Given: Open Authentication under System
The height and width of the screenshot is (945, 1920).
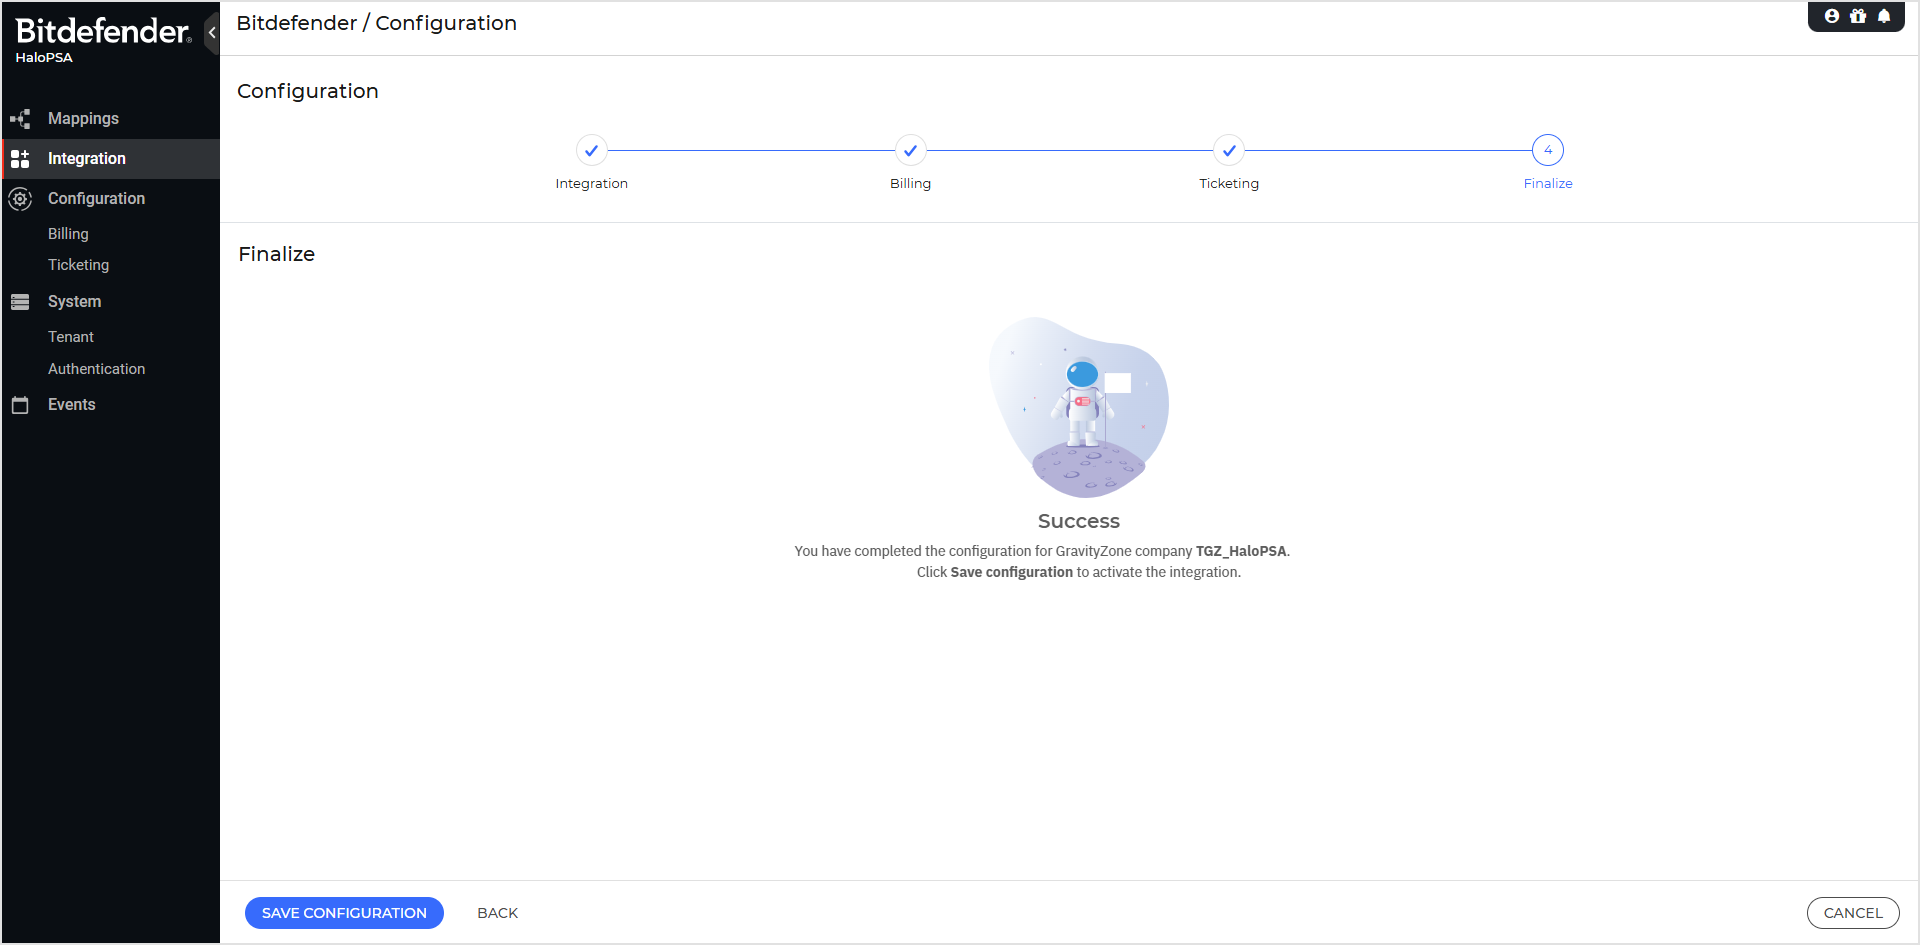Looking at the screenshot, I should click(x=96, y=369).
